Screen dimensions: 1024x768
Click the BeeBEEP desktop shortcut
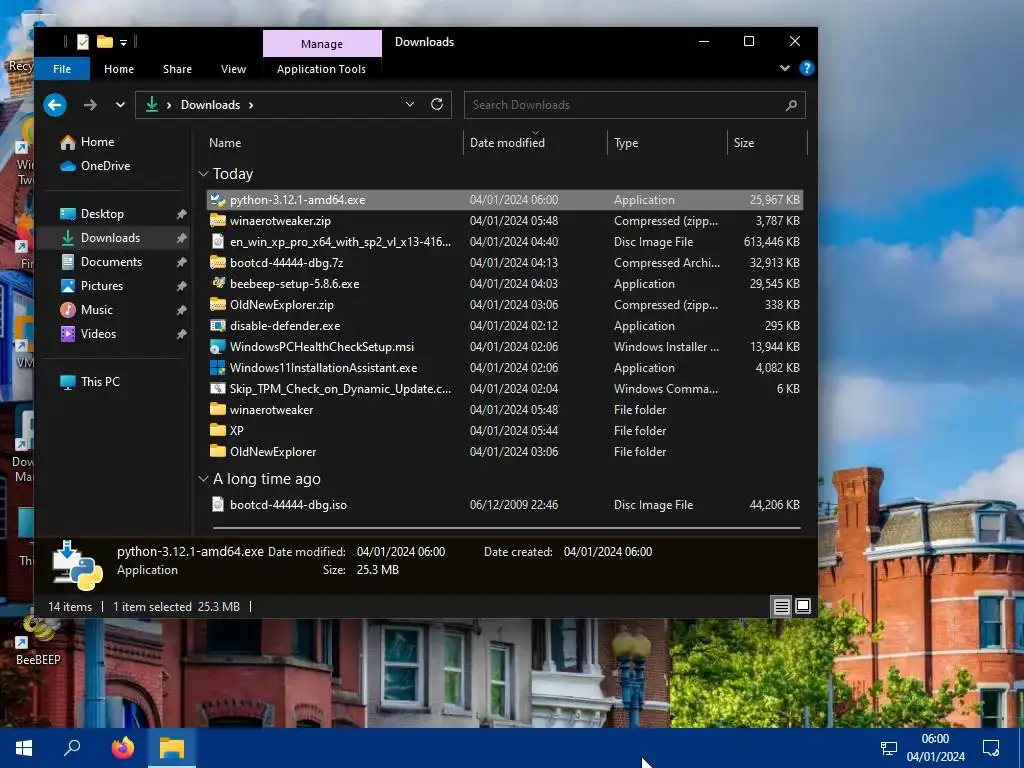pos(38,642)
